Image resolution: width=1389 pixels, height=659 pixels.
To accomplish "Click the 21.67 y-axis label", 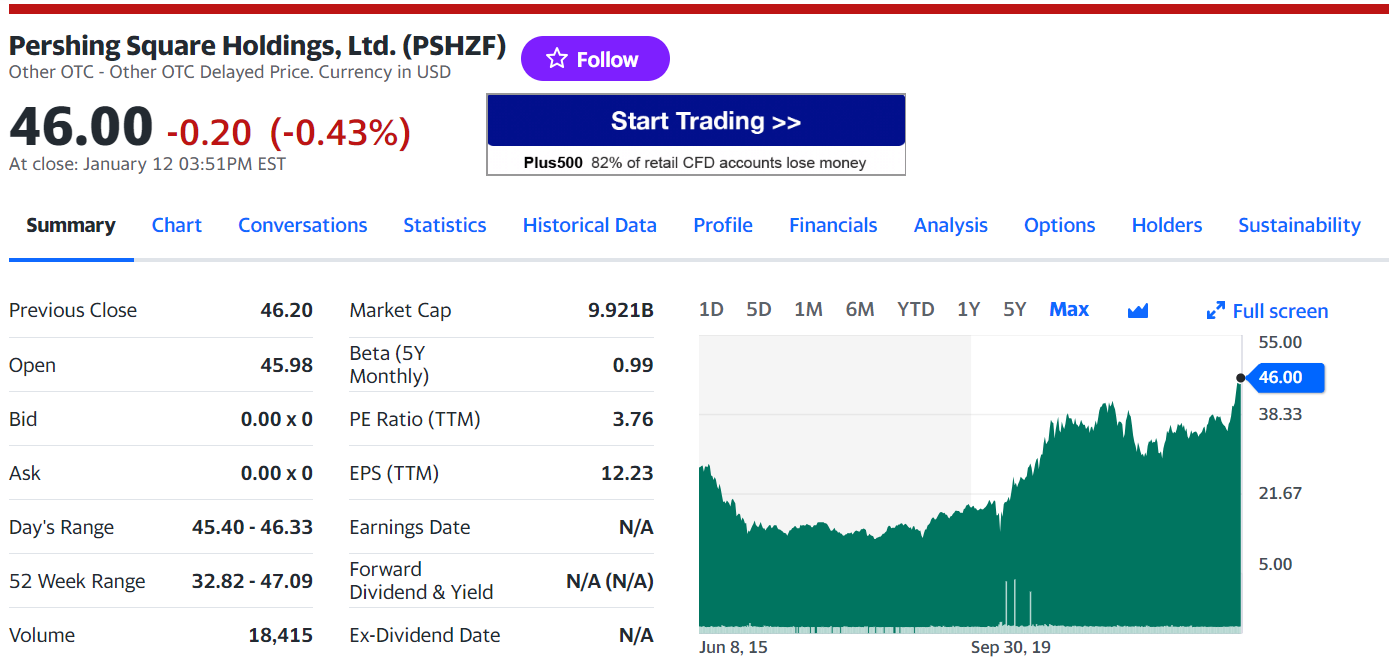I will pyautogui.click(x=1280, y=493).
